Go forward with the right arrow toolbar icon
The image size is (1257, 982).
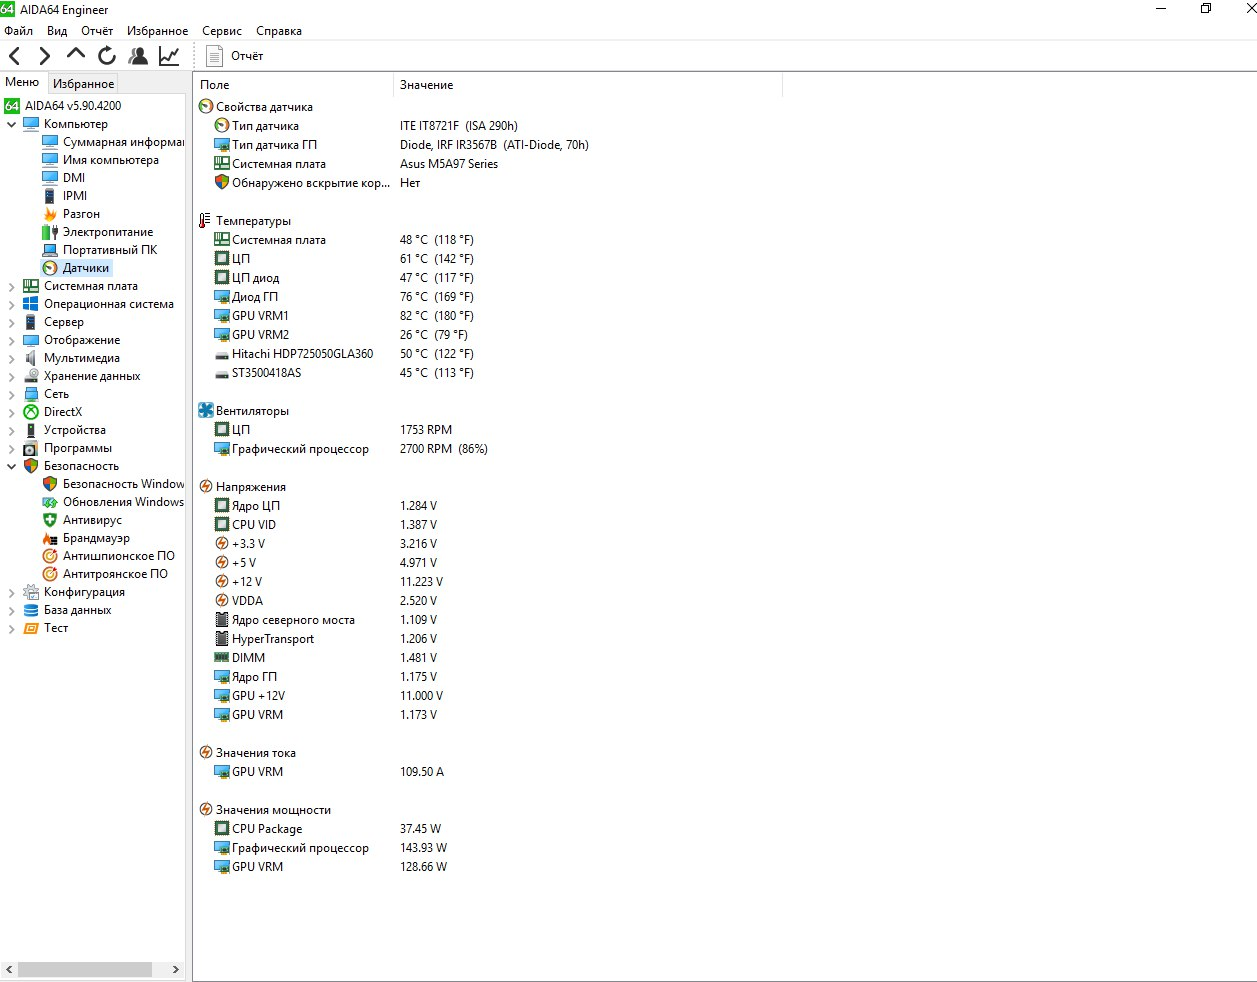click(44, 56)
